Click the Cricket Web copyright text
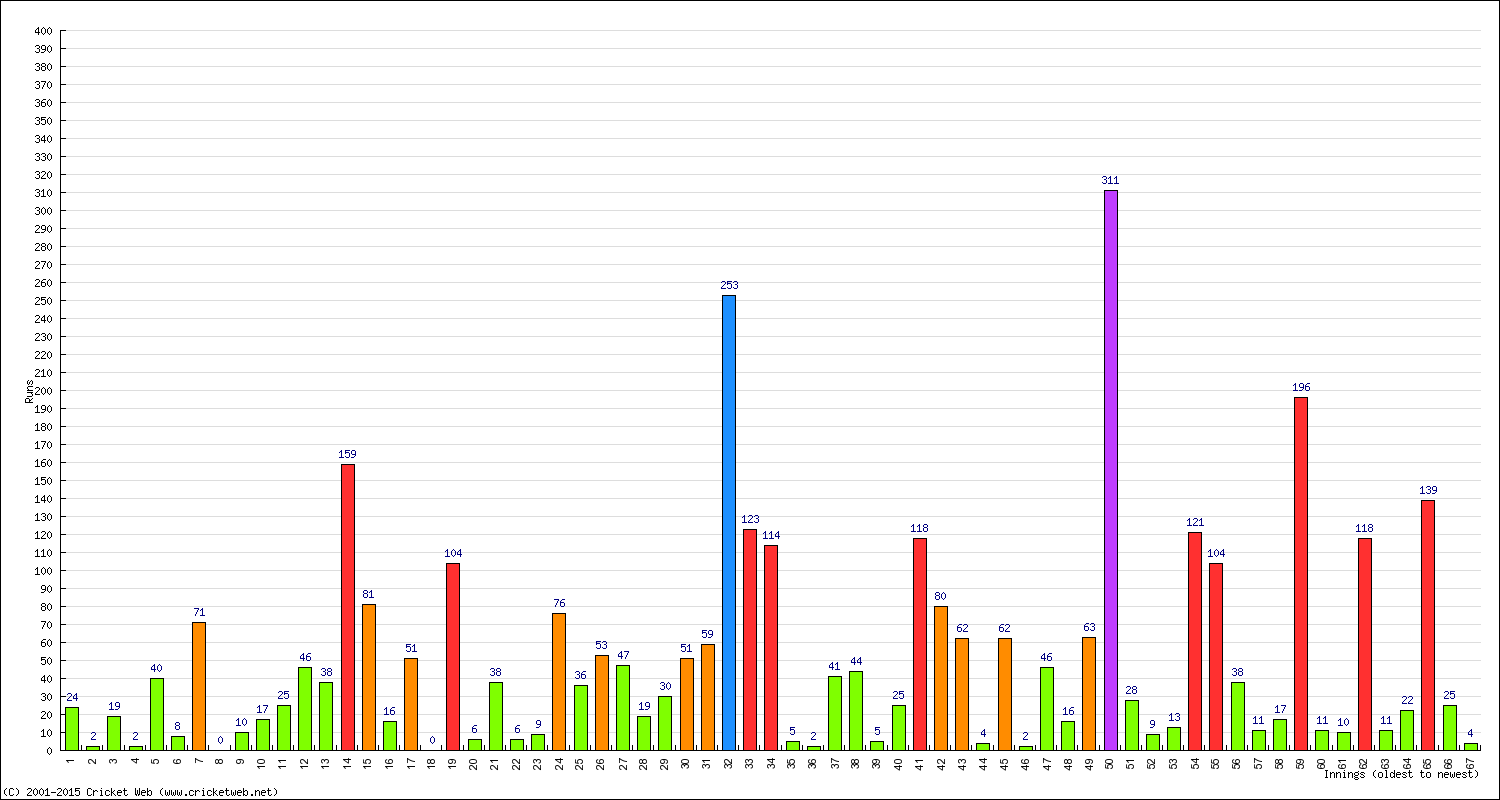 pyautogui.click(x=141, y=792)
